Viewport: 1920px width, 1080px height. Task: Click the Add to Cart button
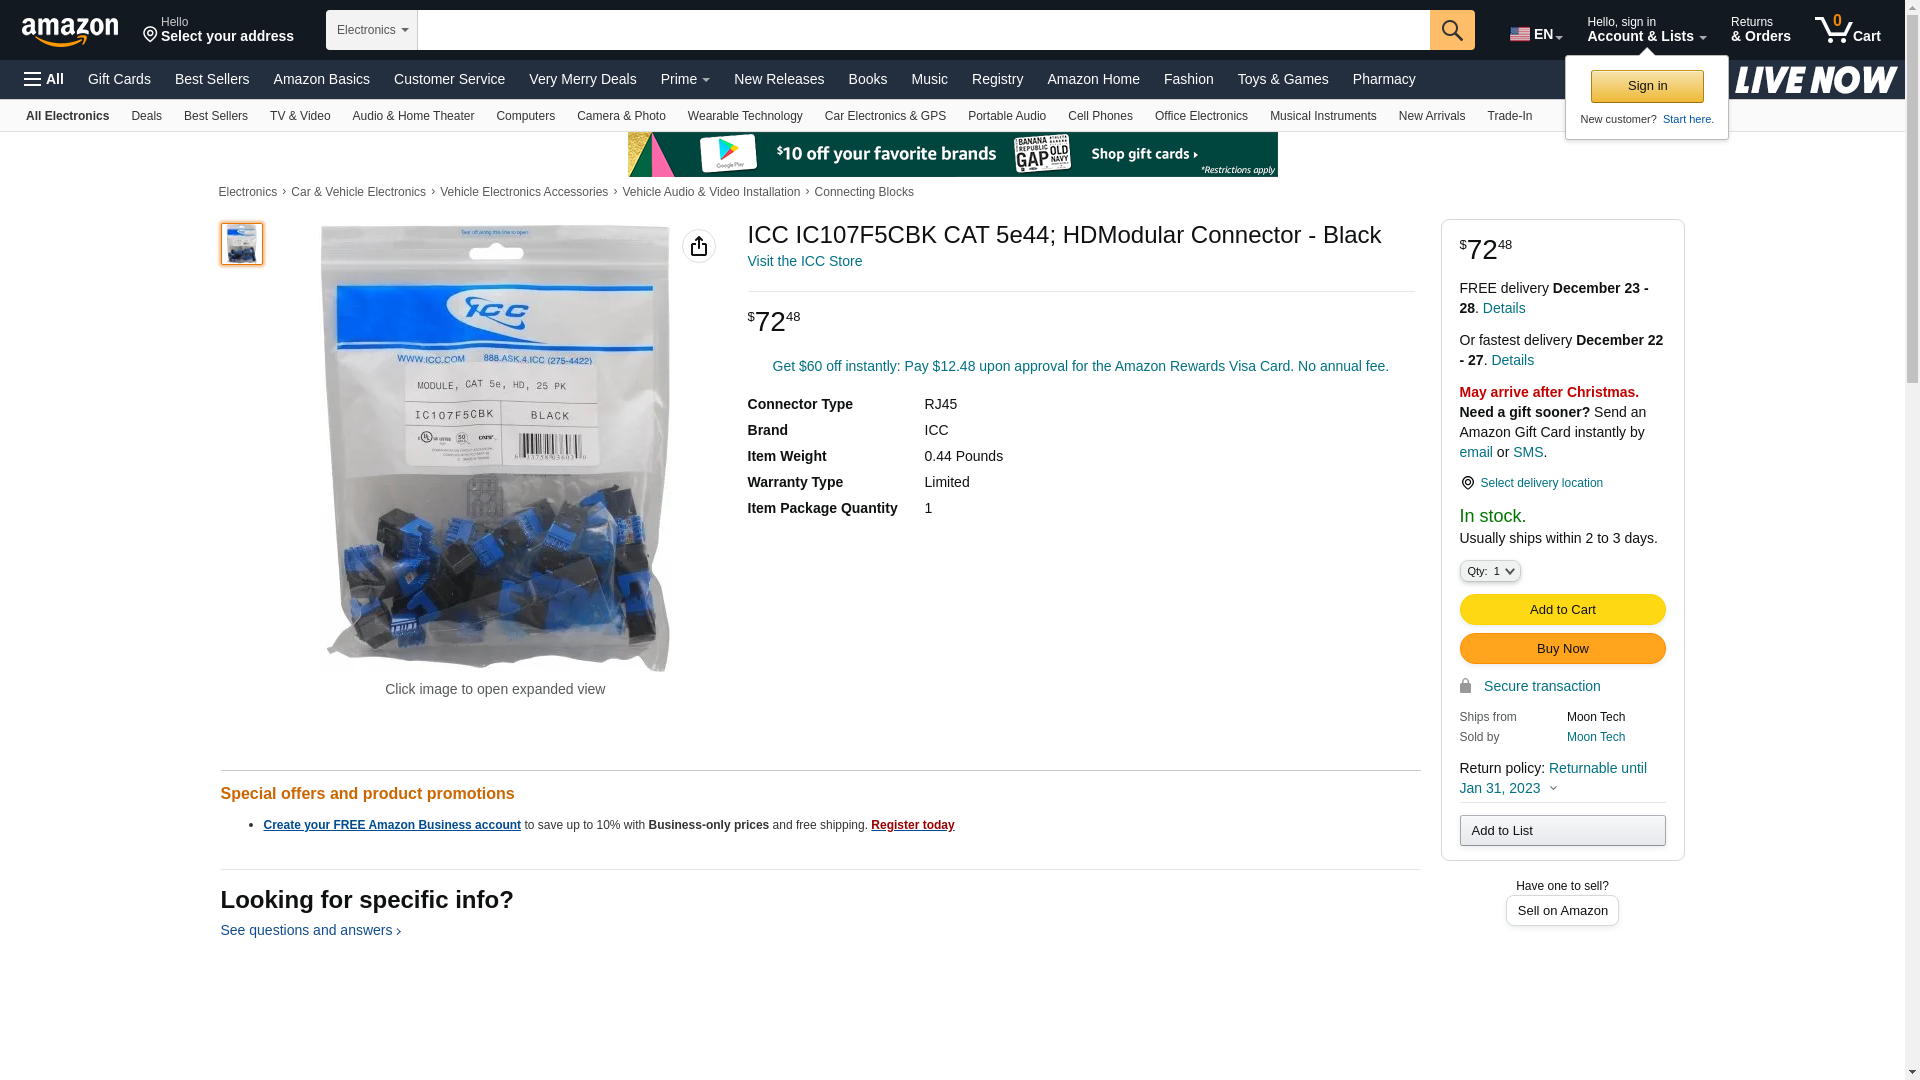[1562, 610]
